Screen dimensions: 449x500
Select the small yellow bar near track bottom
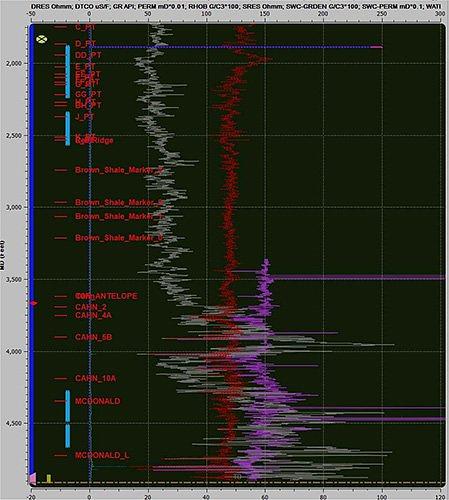[x=49, y=478]
